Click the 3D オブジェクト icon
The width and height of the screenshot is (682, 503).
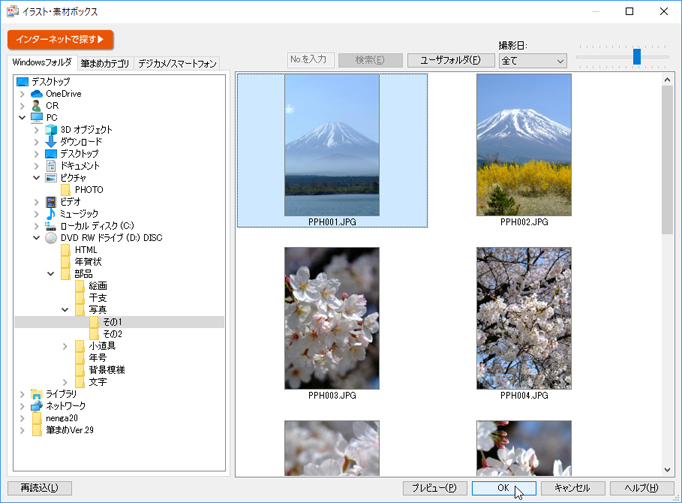[x=51, y=130]
